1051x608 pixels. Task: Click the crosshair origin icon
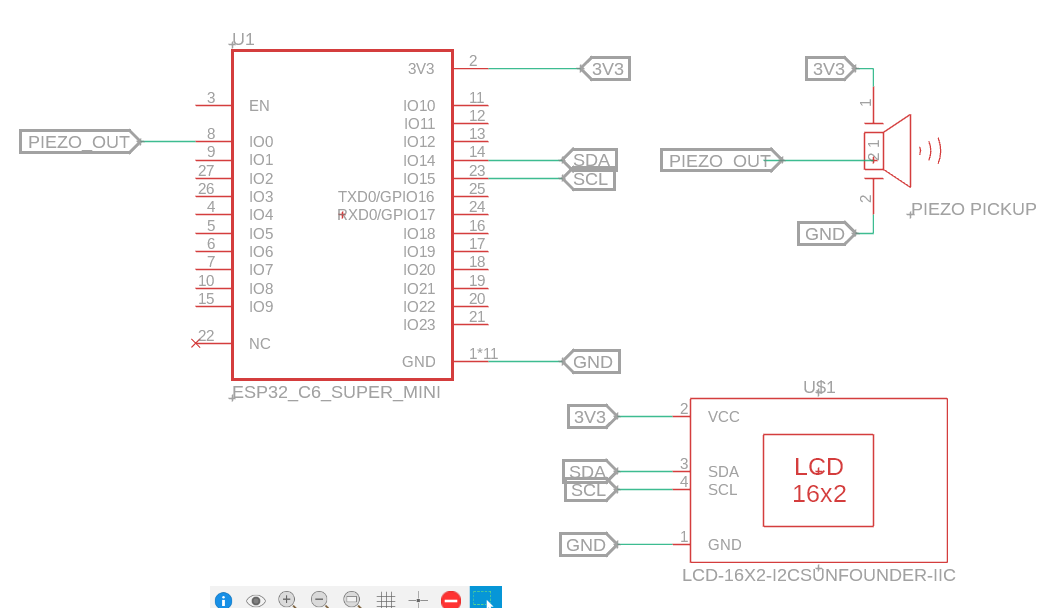tap(418, 599)
